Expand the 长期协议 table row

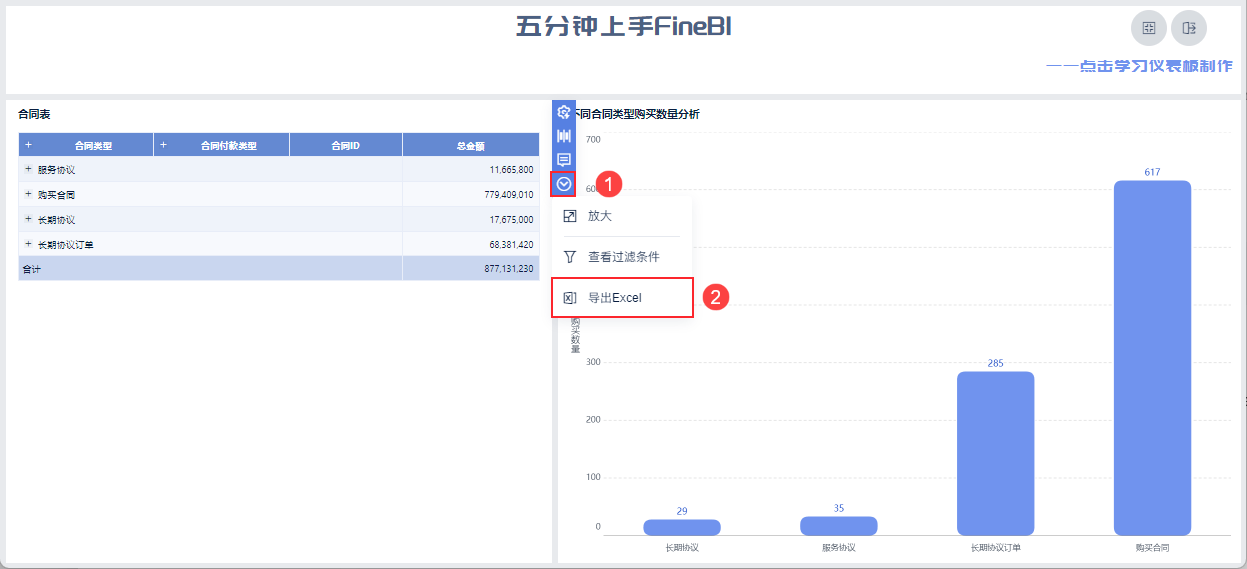point(28,219)
